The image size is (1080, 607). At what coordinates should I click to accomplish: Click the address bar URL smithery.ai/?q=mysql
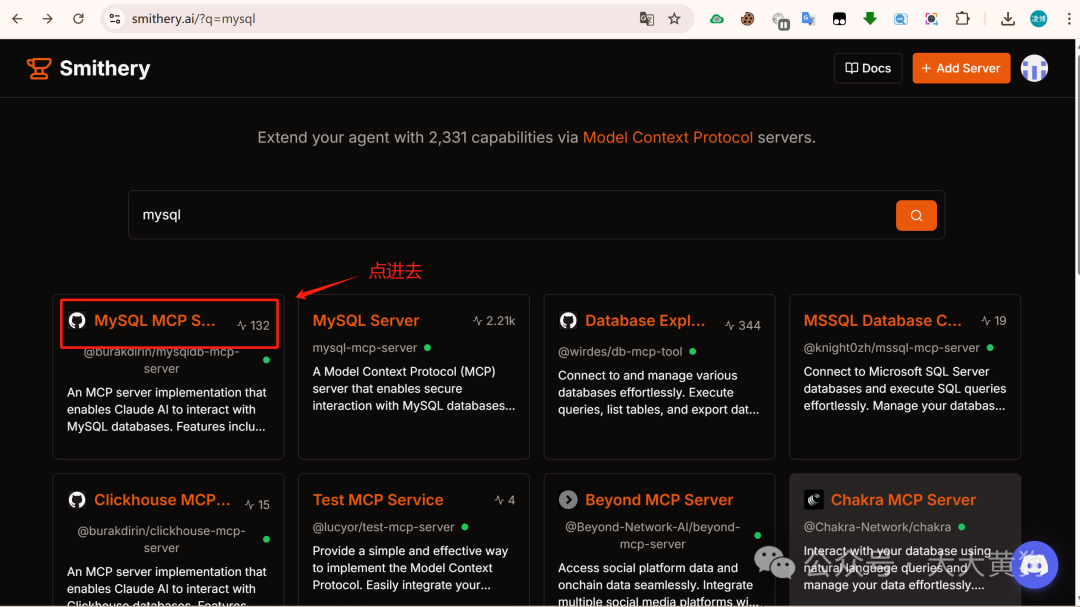[x=194, y=19]
